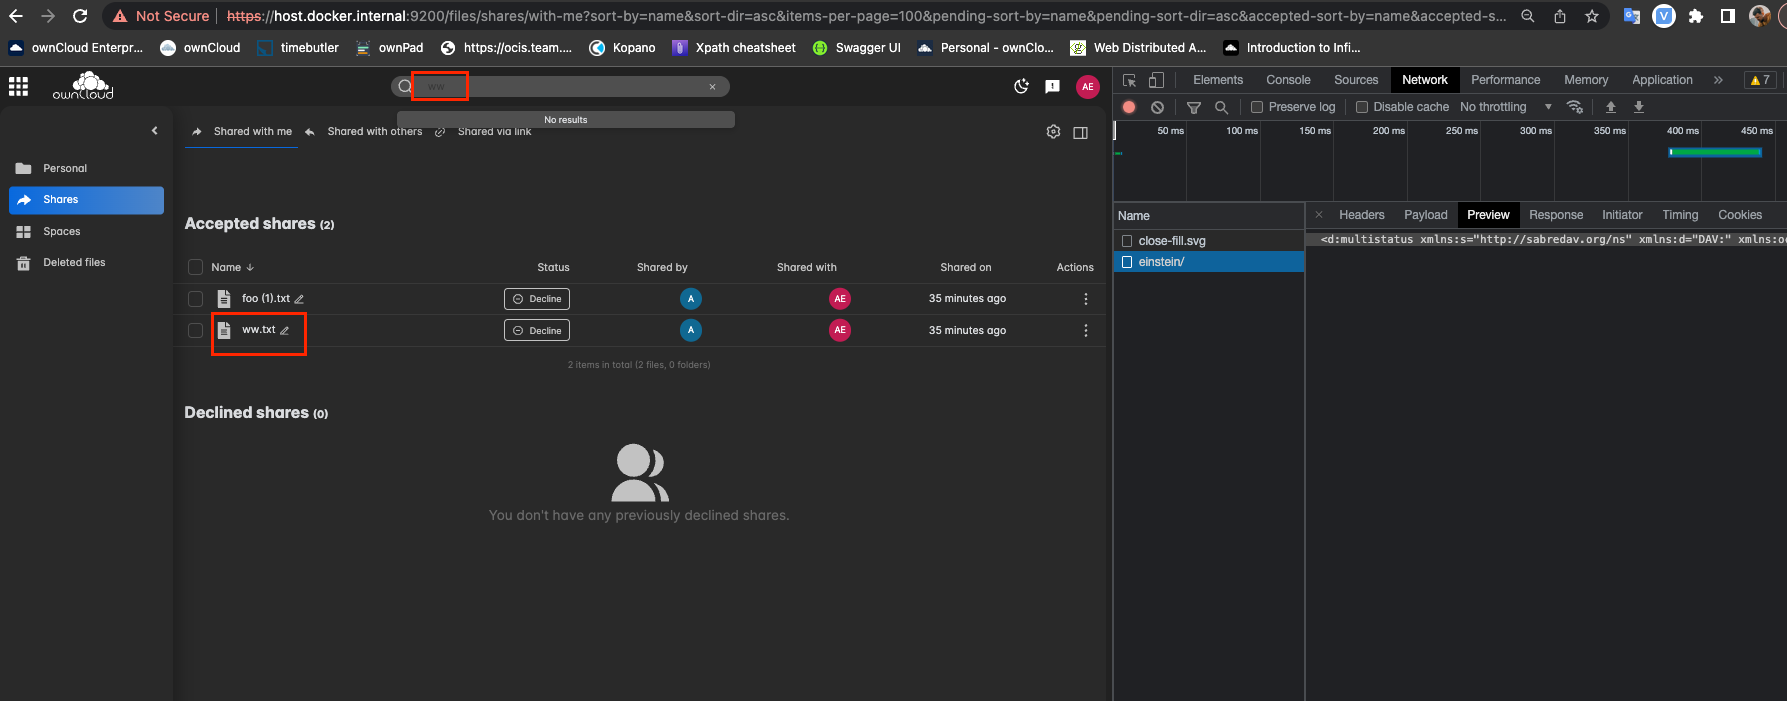Click the rename pencil next to ww.txt
The image size is (1787, 701).
pos(285,330)
